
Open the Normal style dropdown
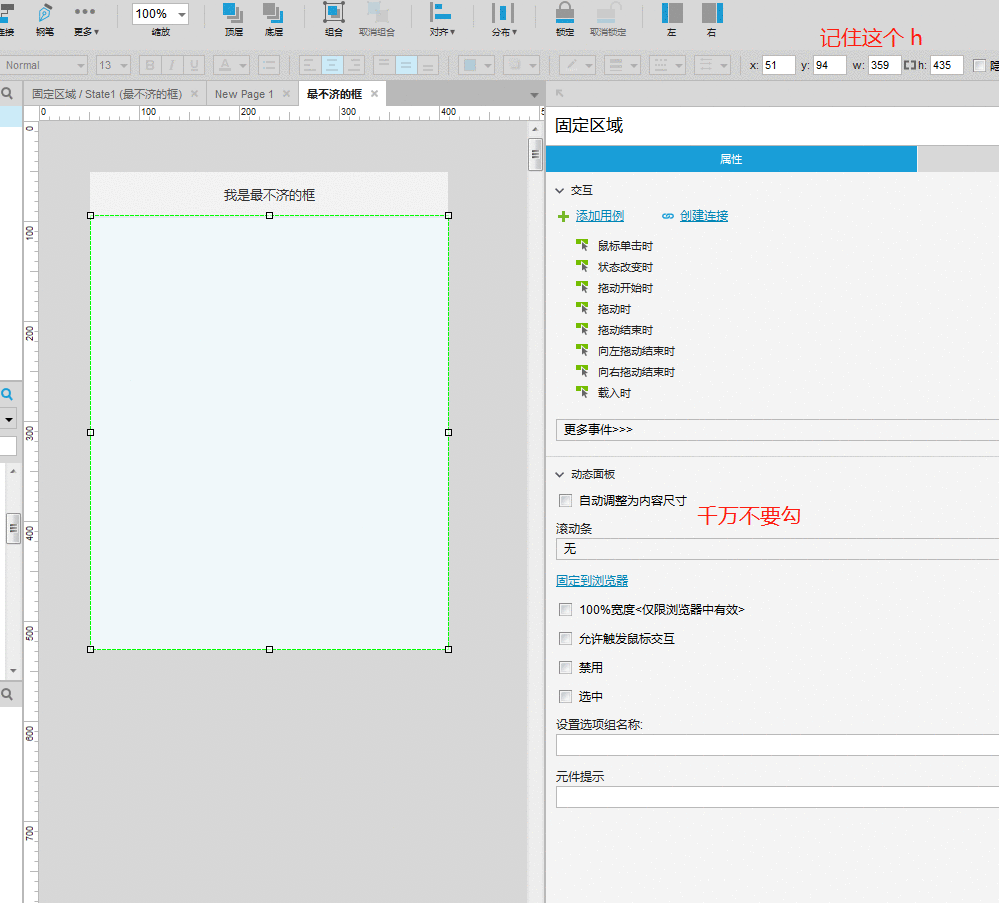(43, 65)
